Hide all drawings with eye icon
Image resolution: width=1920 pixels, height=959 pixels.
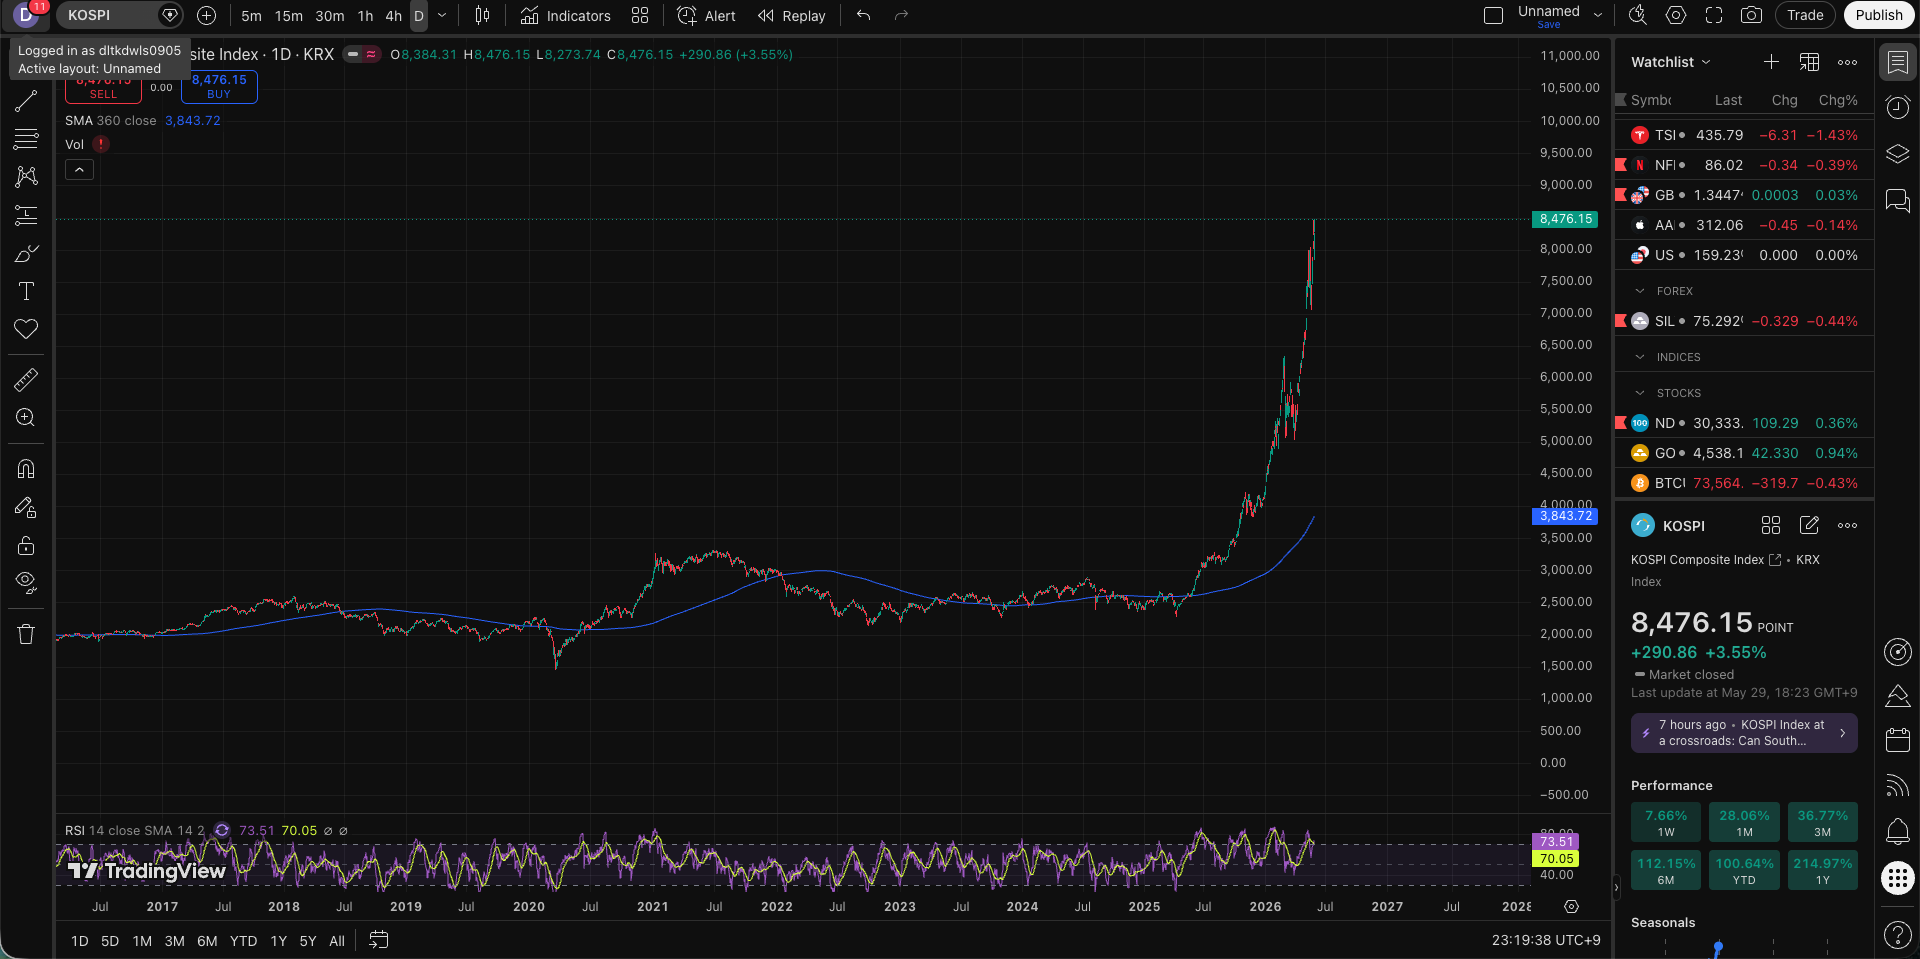26,583
